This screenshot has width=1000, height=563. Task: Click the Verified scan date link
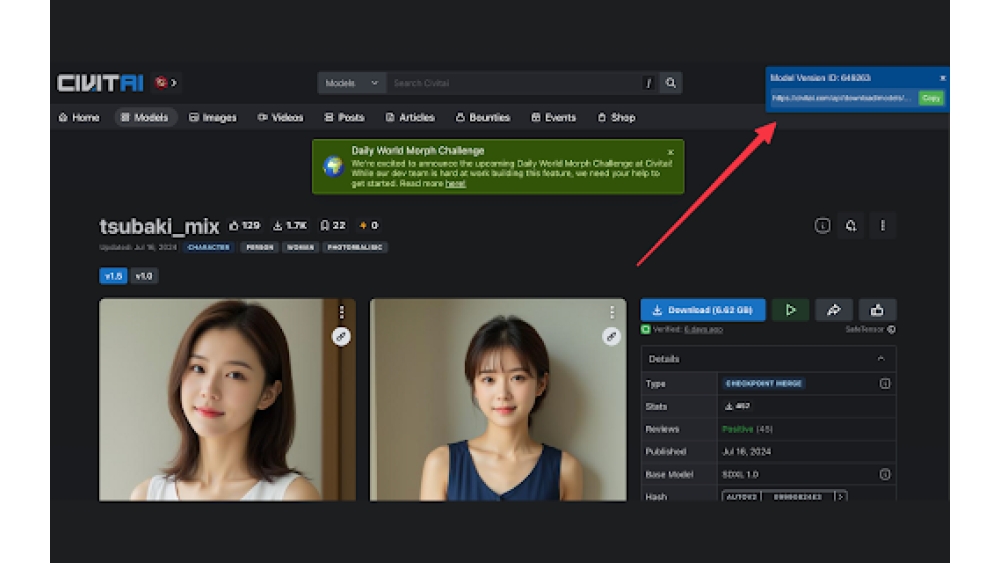tap(703, 330)
